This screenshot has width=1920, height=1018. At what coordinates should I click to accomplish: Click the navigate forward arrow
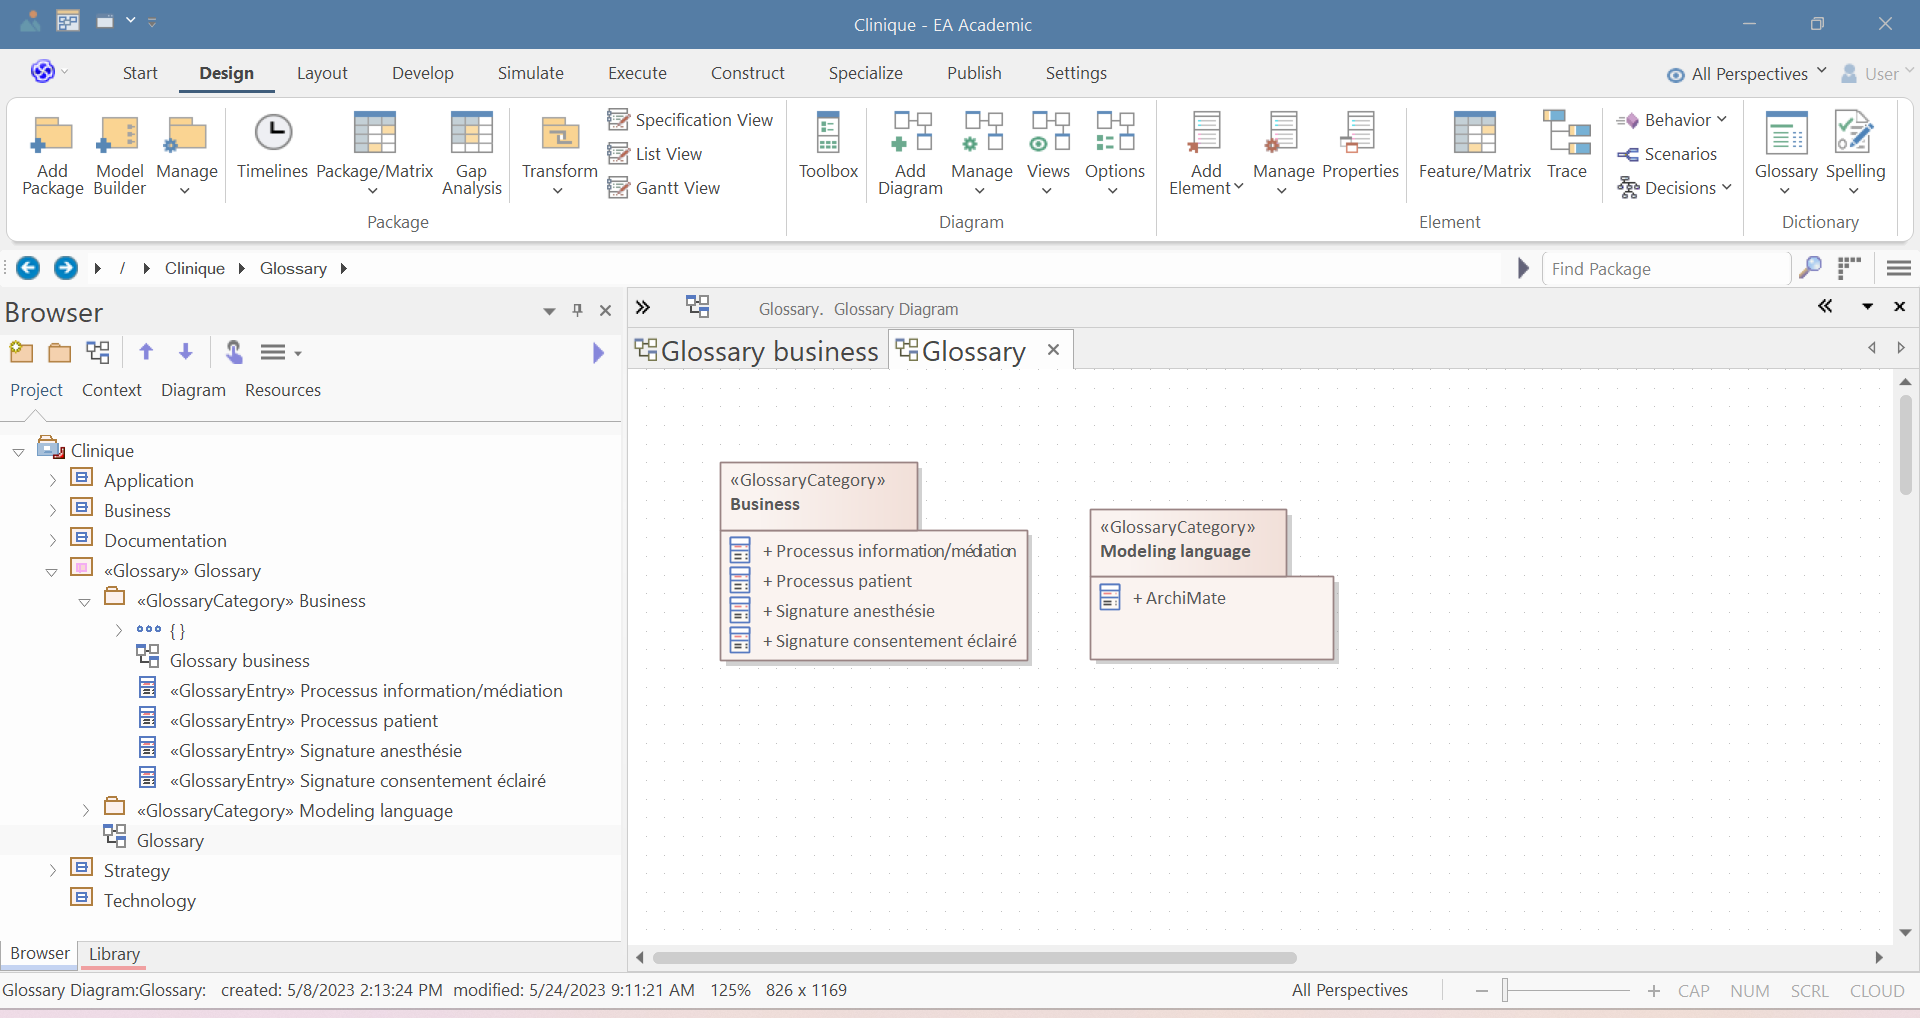coord(66,268)
